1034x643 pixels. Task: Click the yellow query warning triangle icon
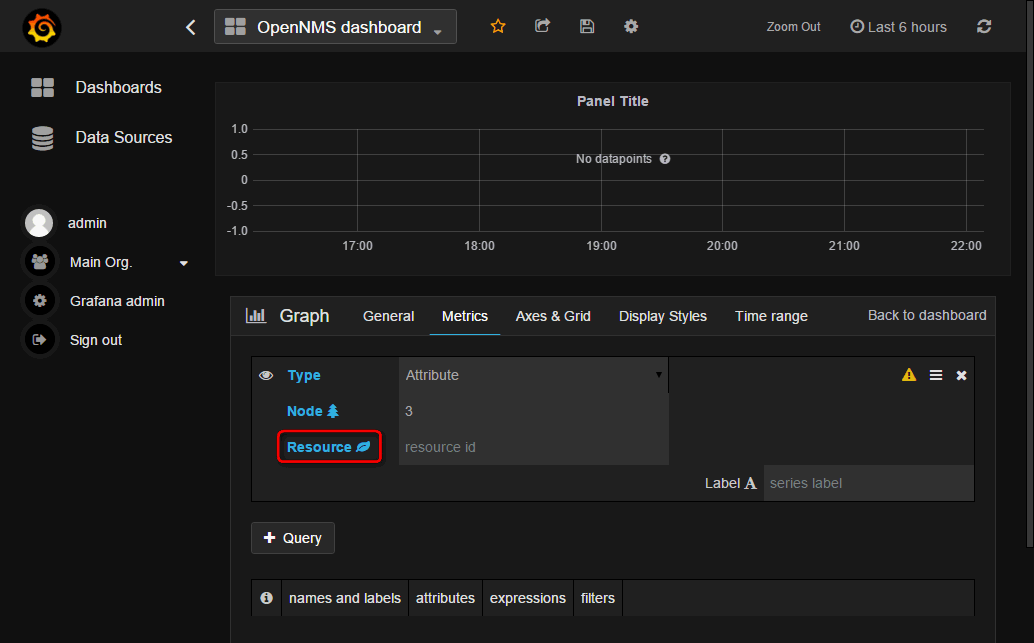point(909,375)
